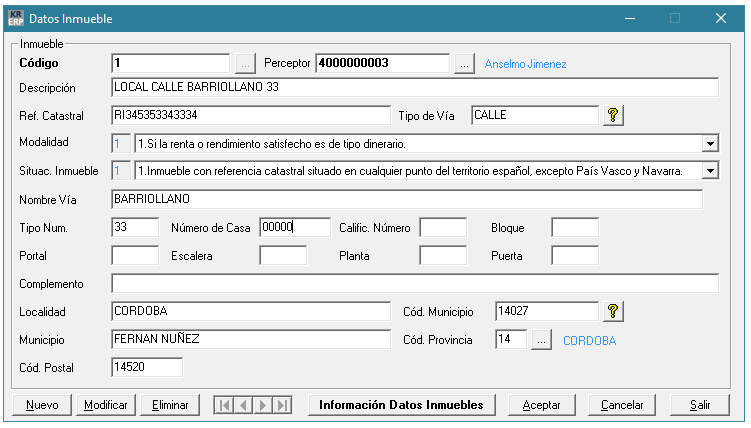Go to the next record
Viewport: 751px width, 428px height.
point(263,405)
